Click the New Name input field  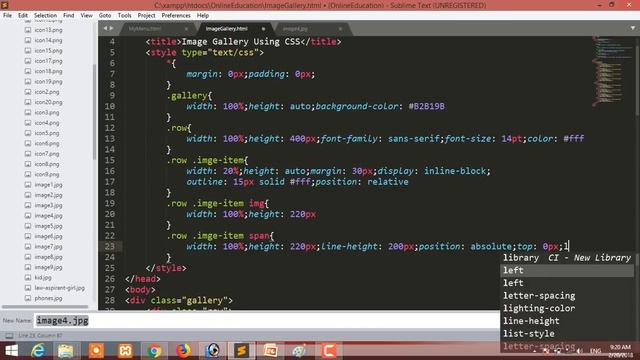coord(267,321)
